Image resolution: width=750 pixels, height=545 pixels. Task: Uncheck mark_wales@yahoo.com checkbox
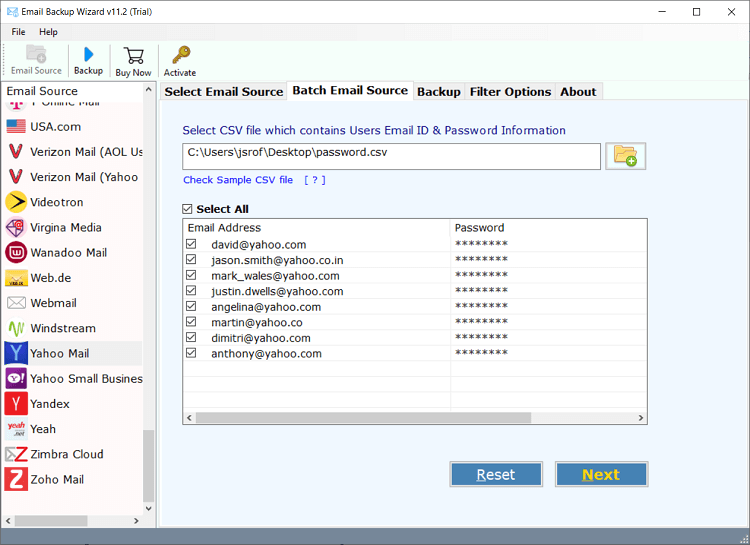coord(191,275)
